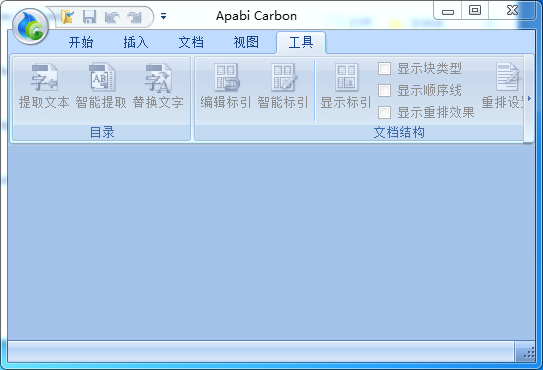Click the Undo icon in quick access toolbar

coord(112,16)
